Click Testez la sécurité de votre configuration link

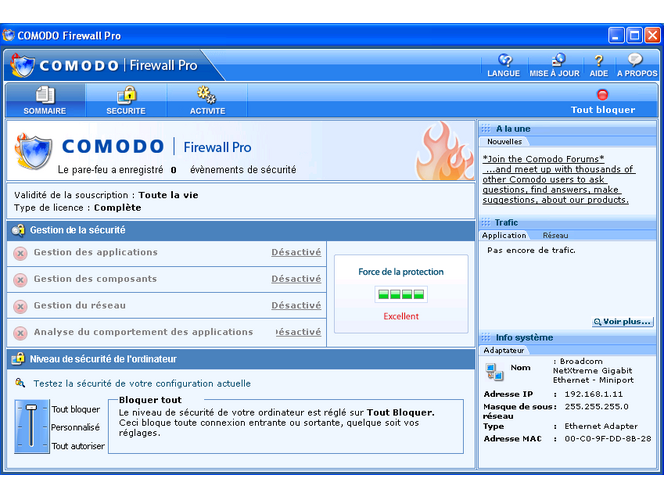coord(142,384)
